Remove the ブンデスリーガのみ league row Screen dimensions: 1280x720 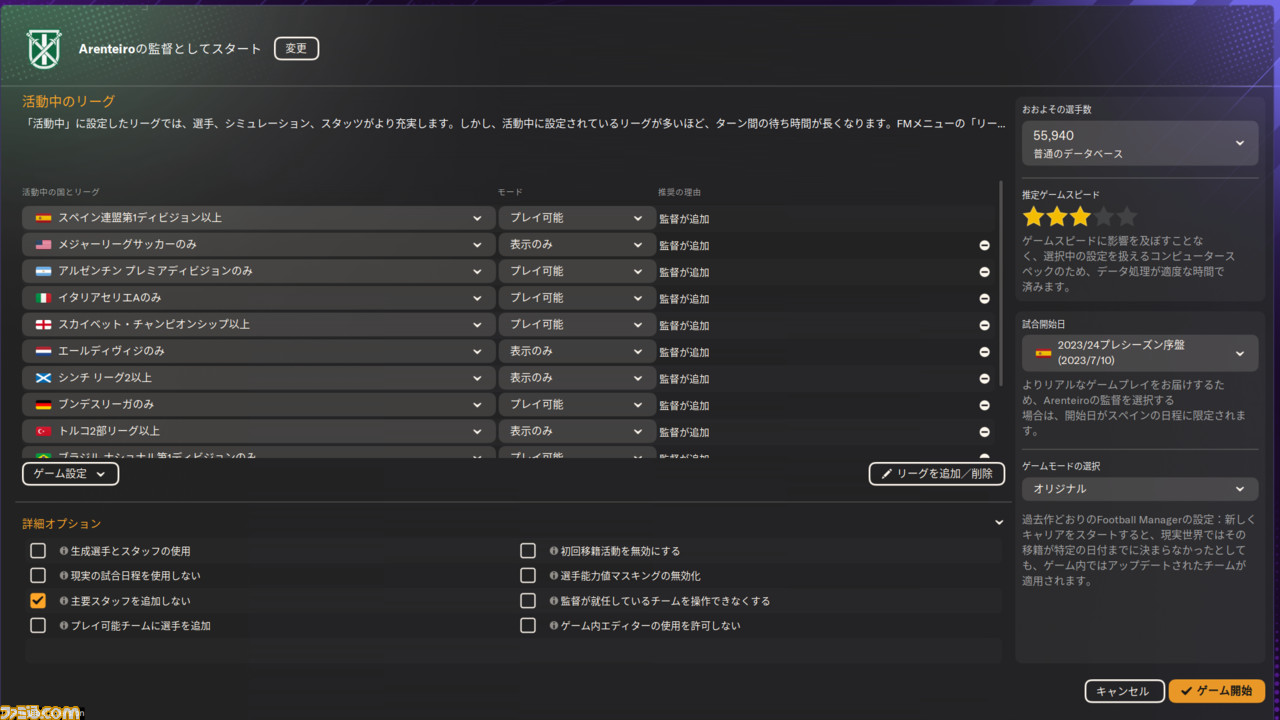click(984, 405)
